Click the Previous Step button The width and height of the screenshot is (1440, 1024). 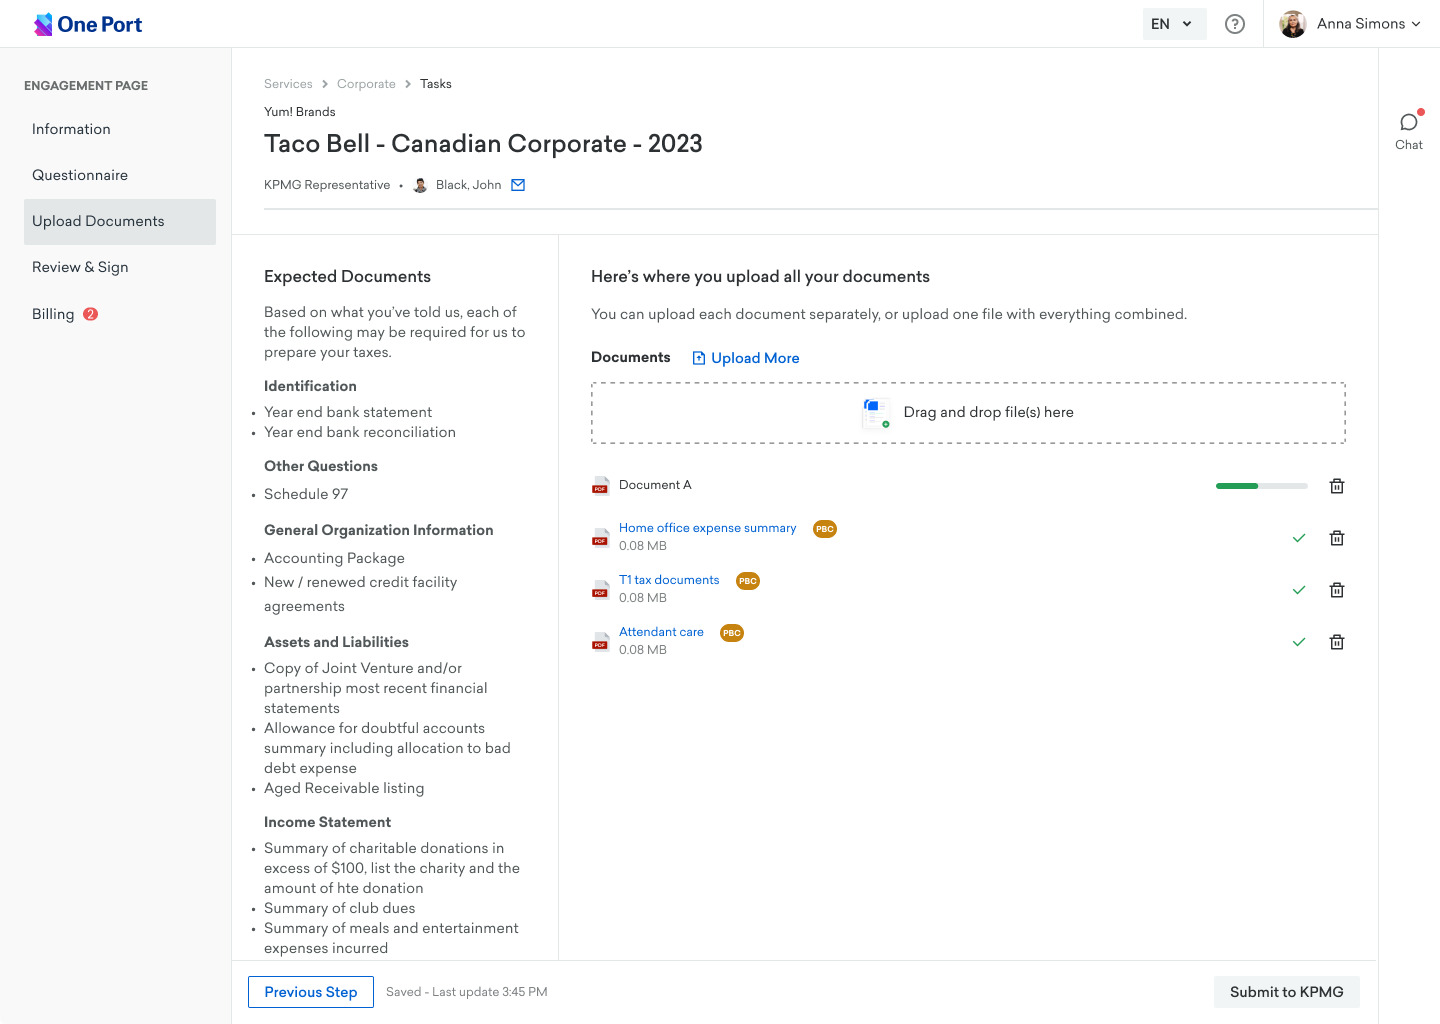pos(311,992)
